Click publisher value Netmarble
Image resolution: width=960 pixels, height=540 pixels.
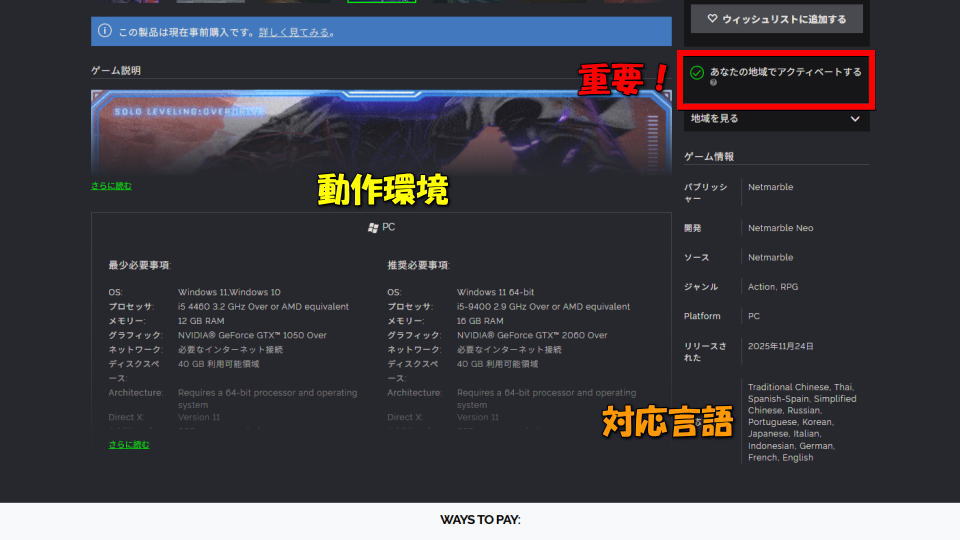coord(770,187)
